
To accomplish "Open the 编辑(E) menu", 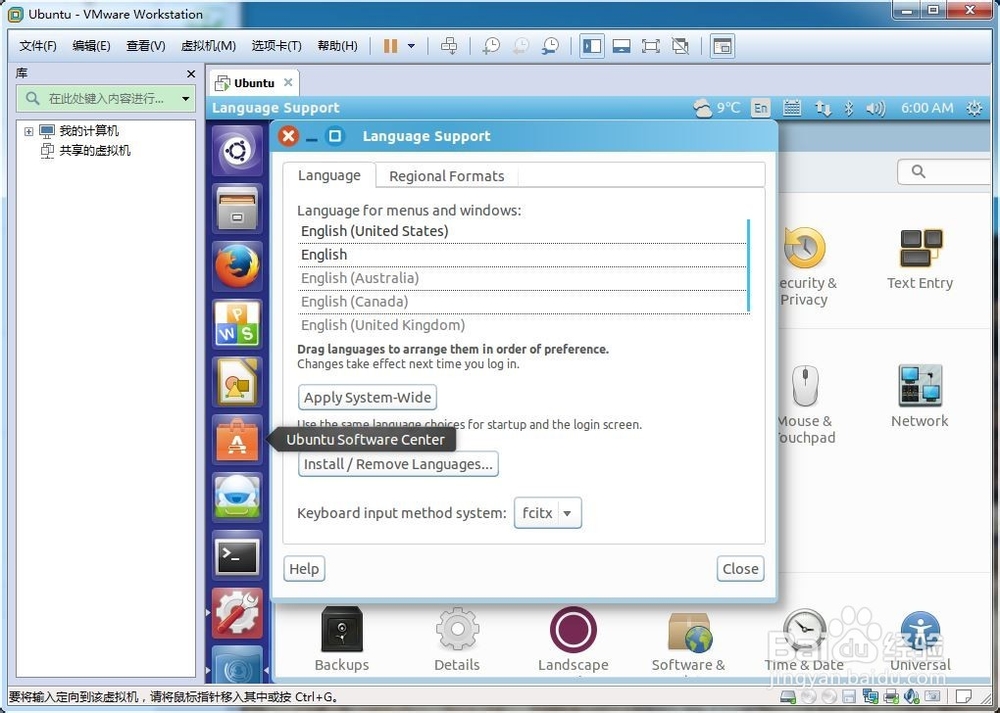I will click(x=91, y=46).
